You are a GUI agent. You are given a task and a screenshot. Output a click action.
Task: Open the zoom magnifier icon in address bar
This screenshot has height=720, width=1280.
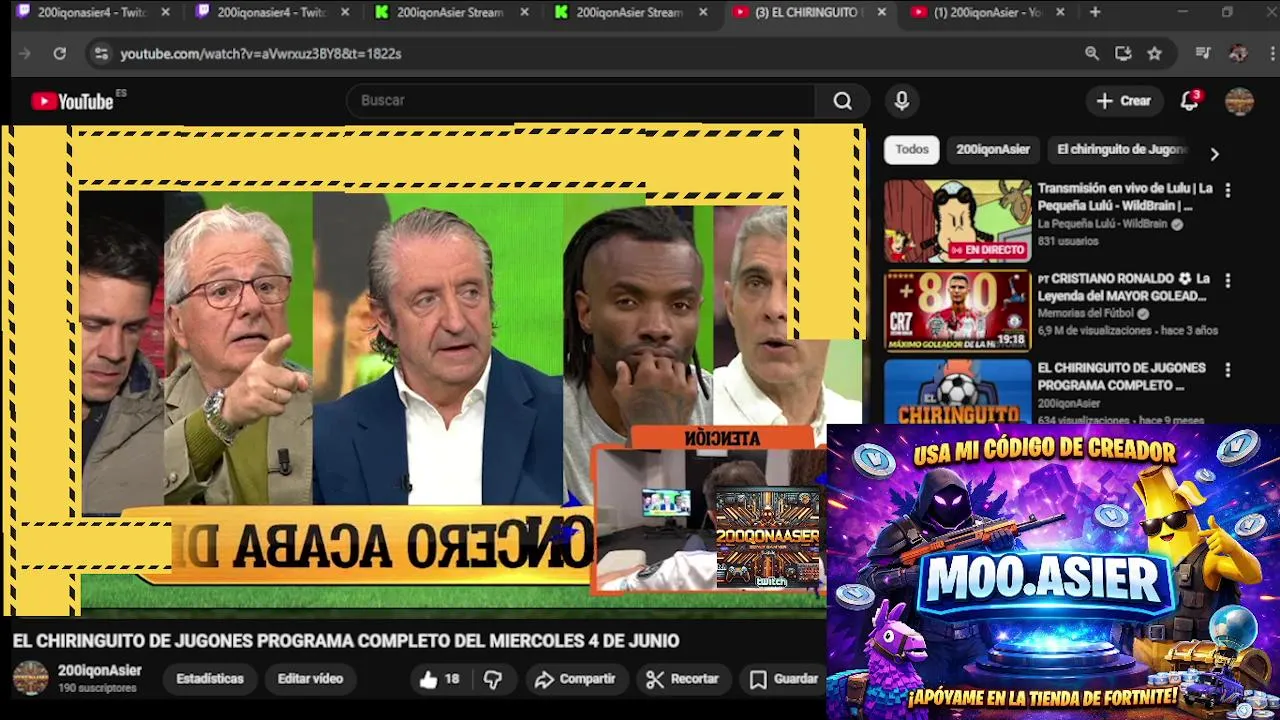[1092, 54]
